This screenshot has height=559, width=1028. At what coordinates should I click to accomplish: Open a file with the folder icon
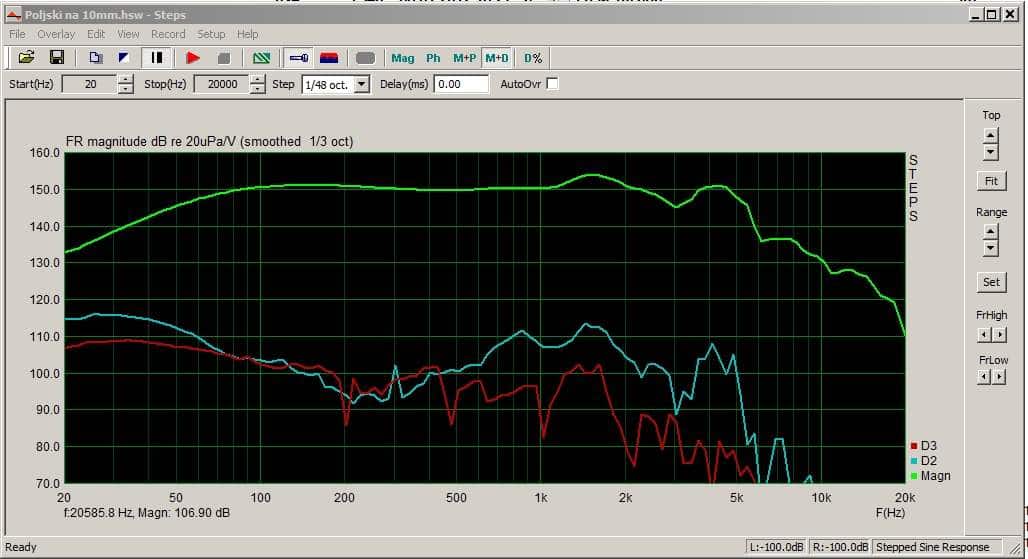tap(26, 58)
